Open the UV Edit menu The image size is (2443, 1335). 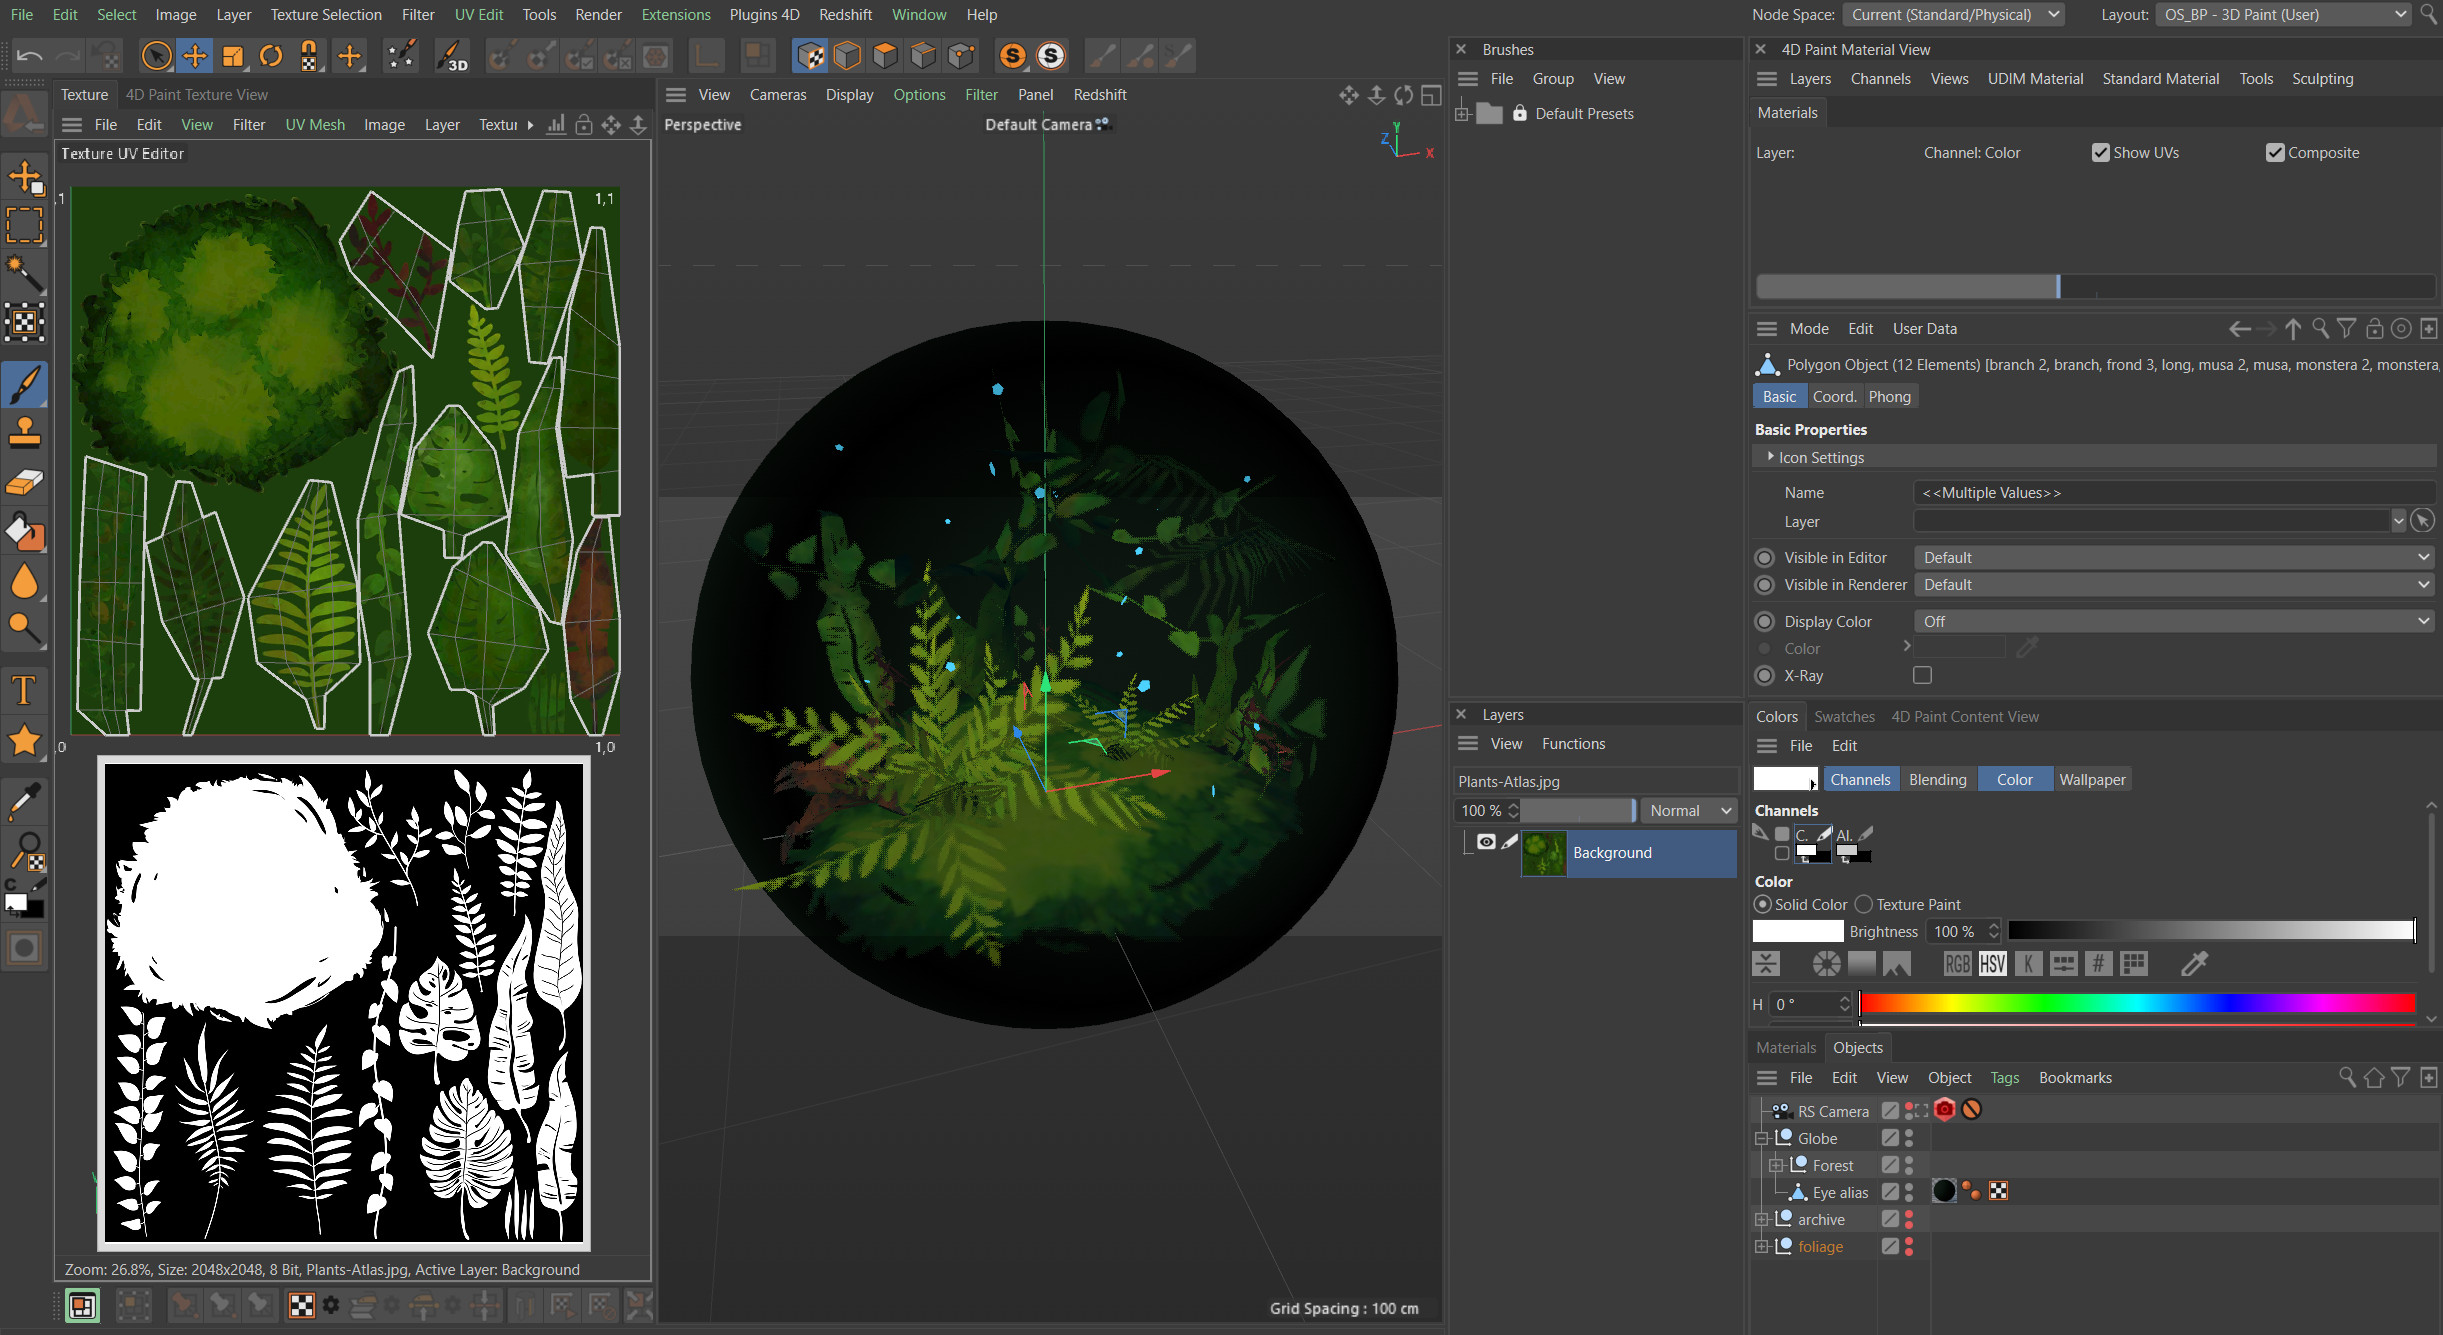pyautogui.click(x=479, y=15)
